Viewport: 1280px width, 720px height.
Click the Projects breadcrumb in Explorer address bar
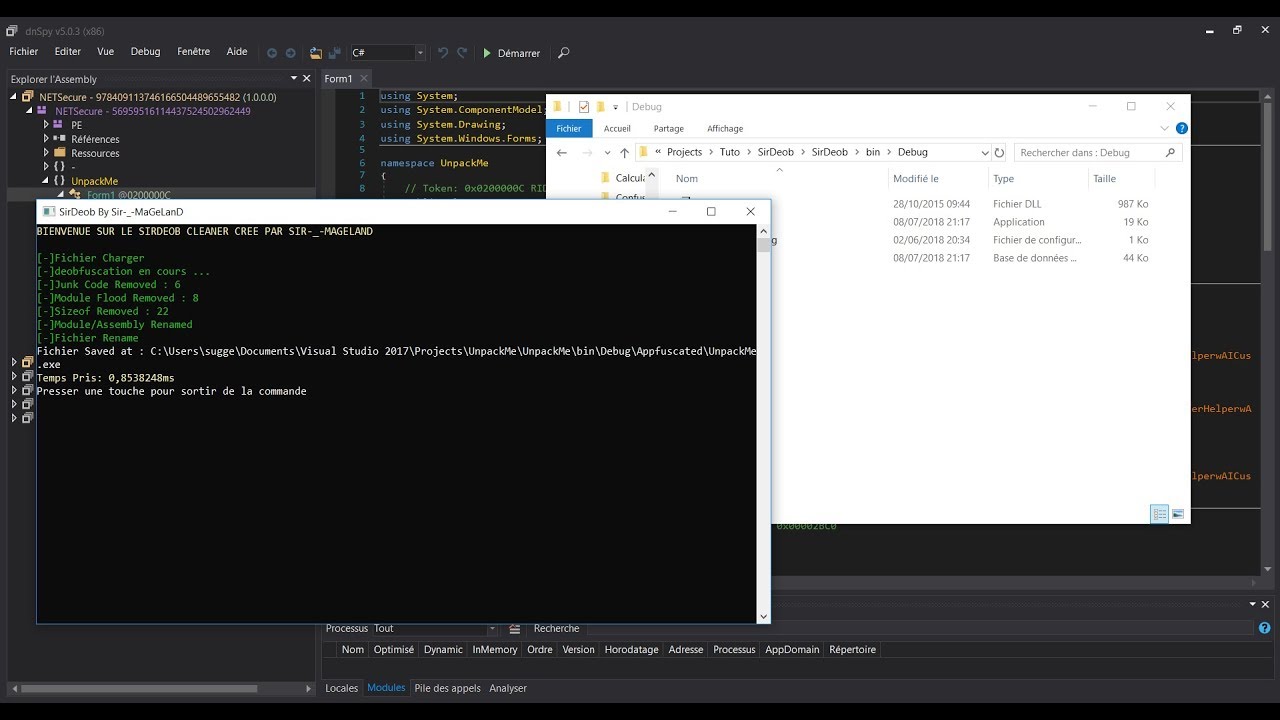[x=685, y=152]
